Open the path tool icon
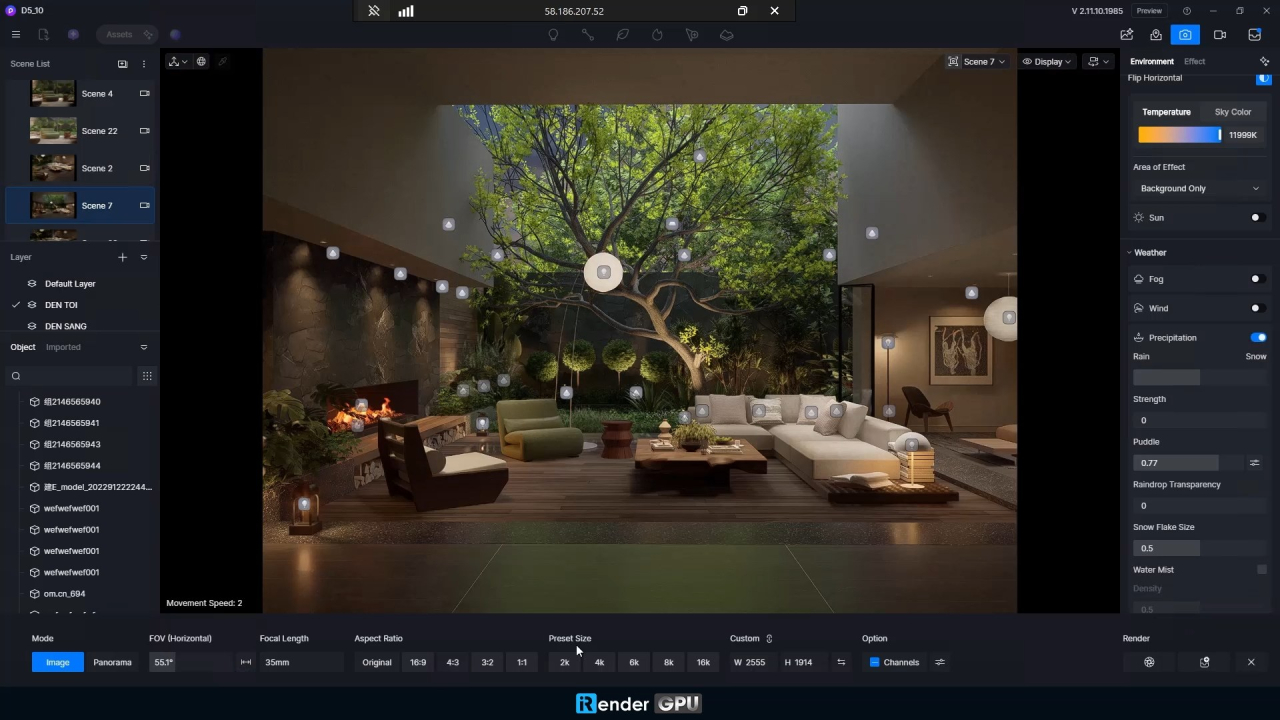This screenshot has width=1280, height=720. 588,35
